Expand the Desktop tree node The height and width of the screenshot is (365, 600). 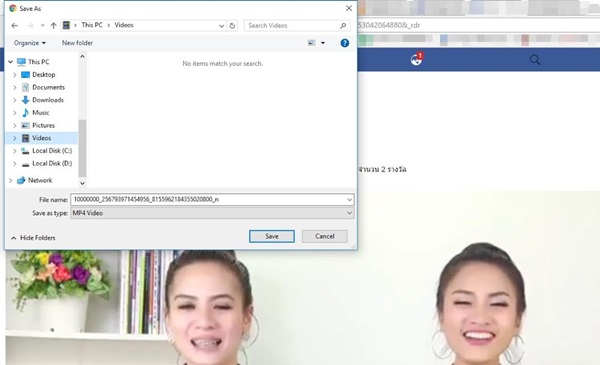pyautogui.click(x=15, y=75)
